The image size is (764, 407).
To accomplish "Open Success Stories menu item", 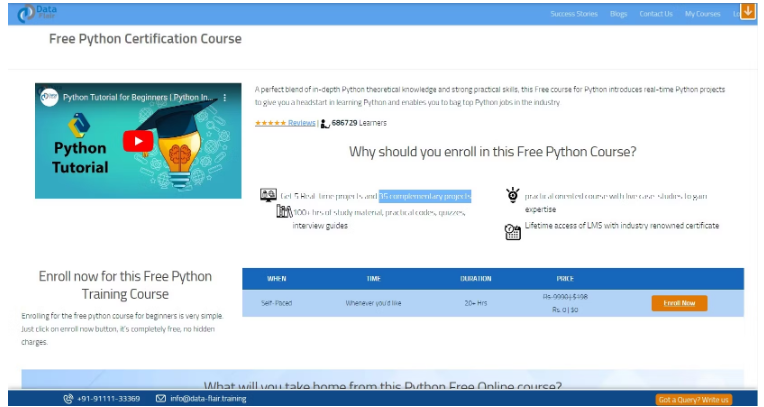I will pyautogui.click(x=574, y=14).
